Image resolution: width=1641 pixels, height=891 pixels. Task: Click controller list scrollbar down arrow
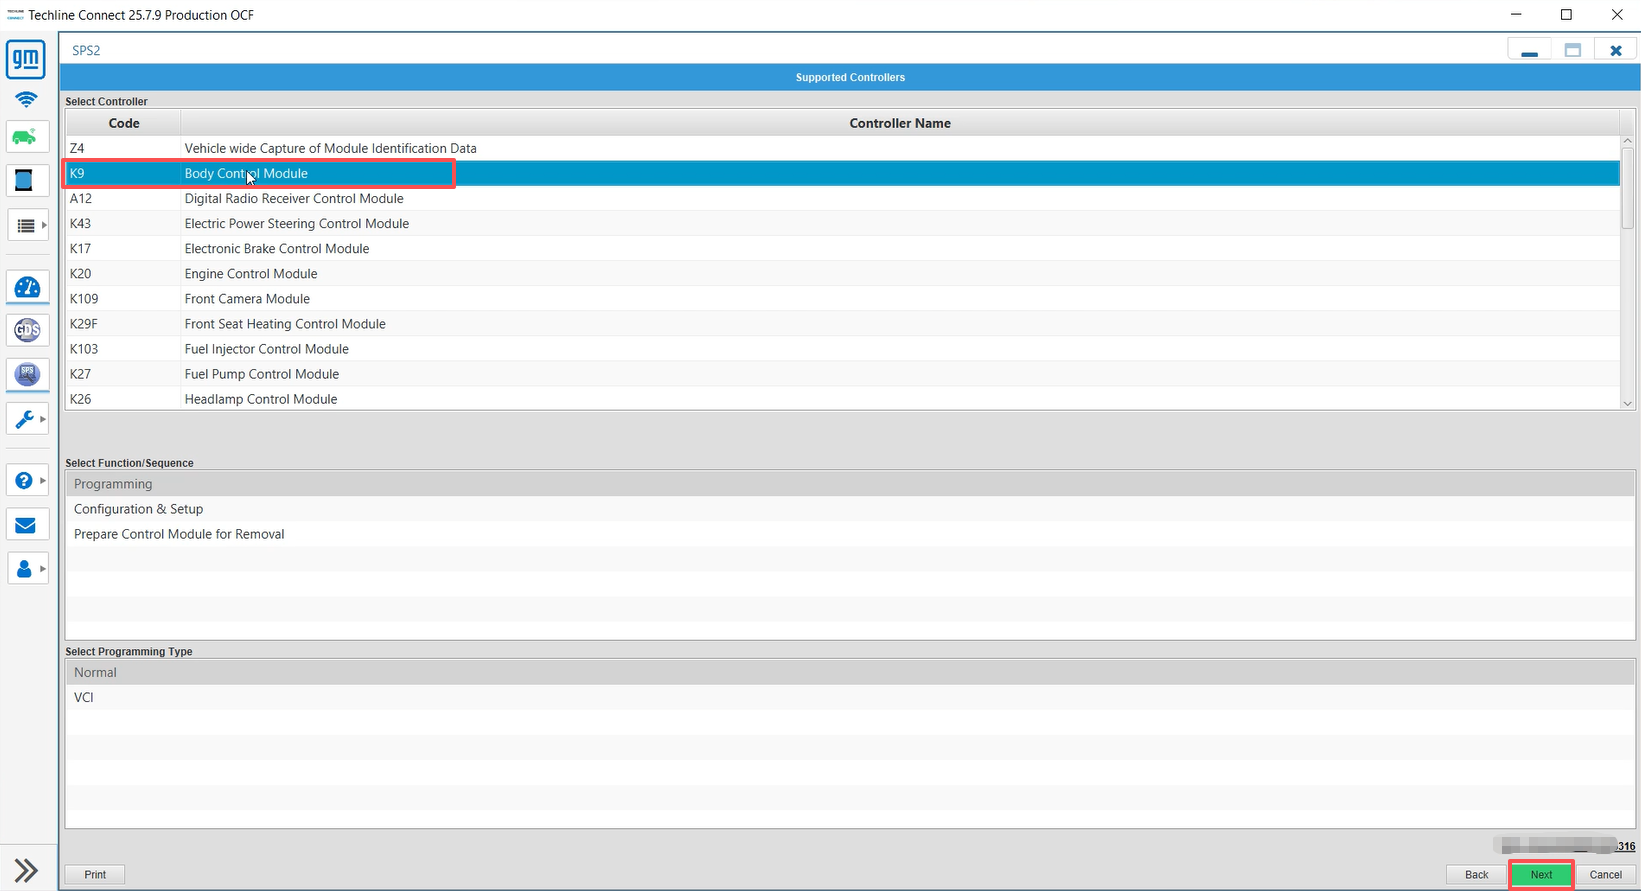(1627, 403)
